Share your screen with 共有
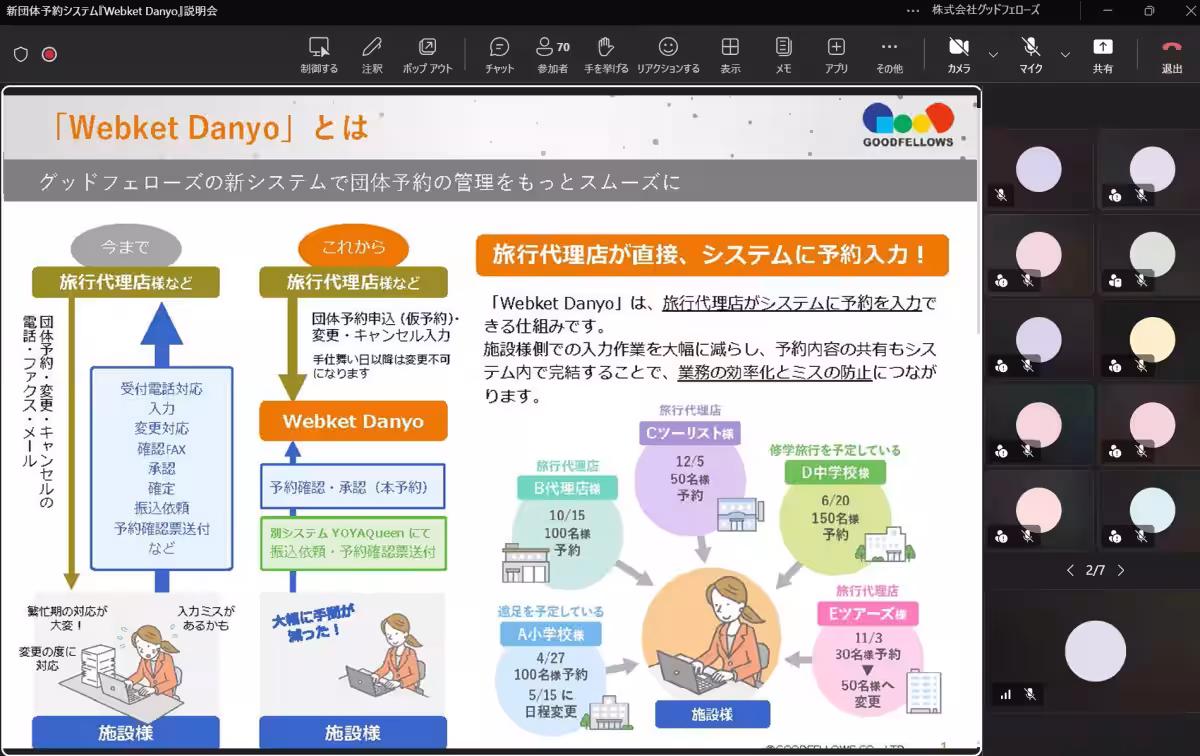The height and width of the screenshot is (756, 1200). pyautogui.click(x=1102, y=54)
